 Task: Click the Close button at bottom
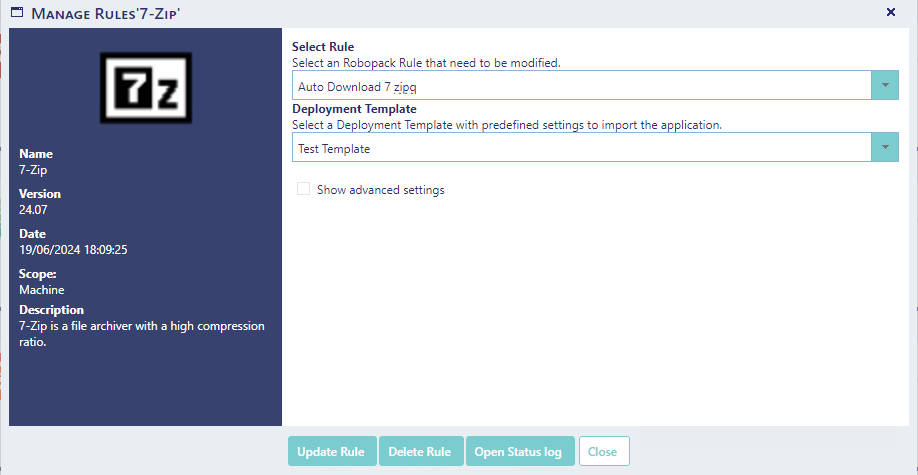[x=604, y=451]
